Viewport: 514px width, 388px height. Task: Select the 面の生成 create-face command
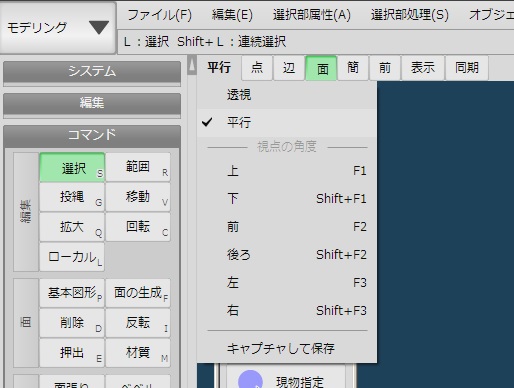138,293
